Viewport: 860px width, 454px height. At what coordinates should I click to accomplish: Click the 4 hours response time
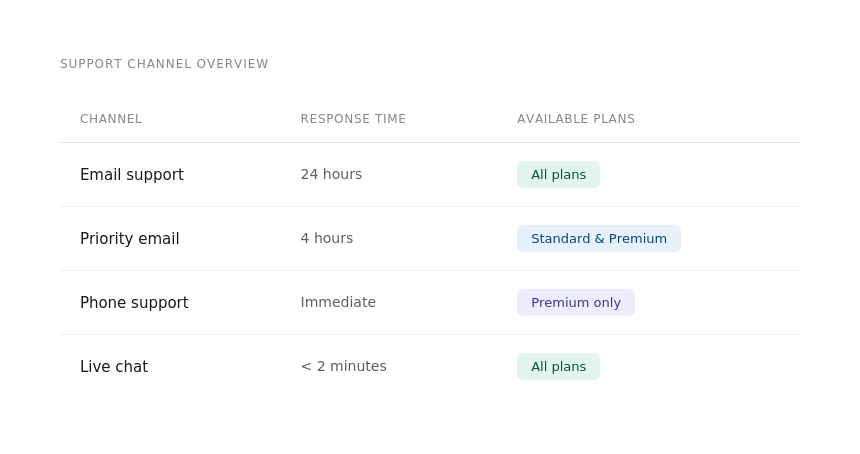(x=327, y=238)
